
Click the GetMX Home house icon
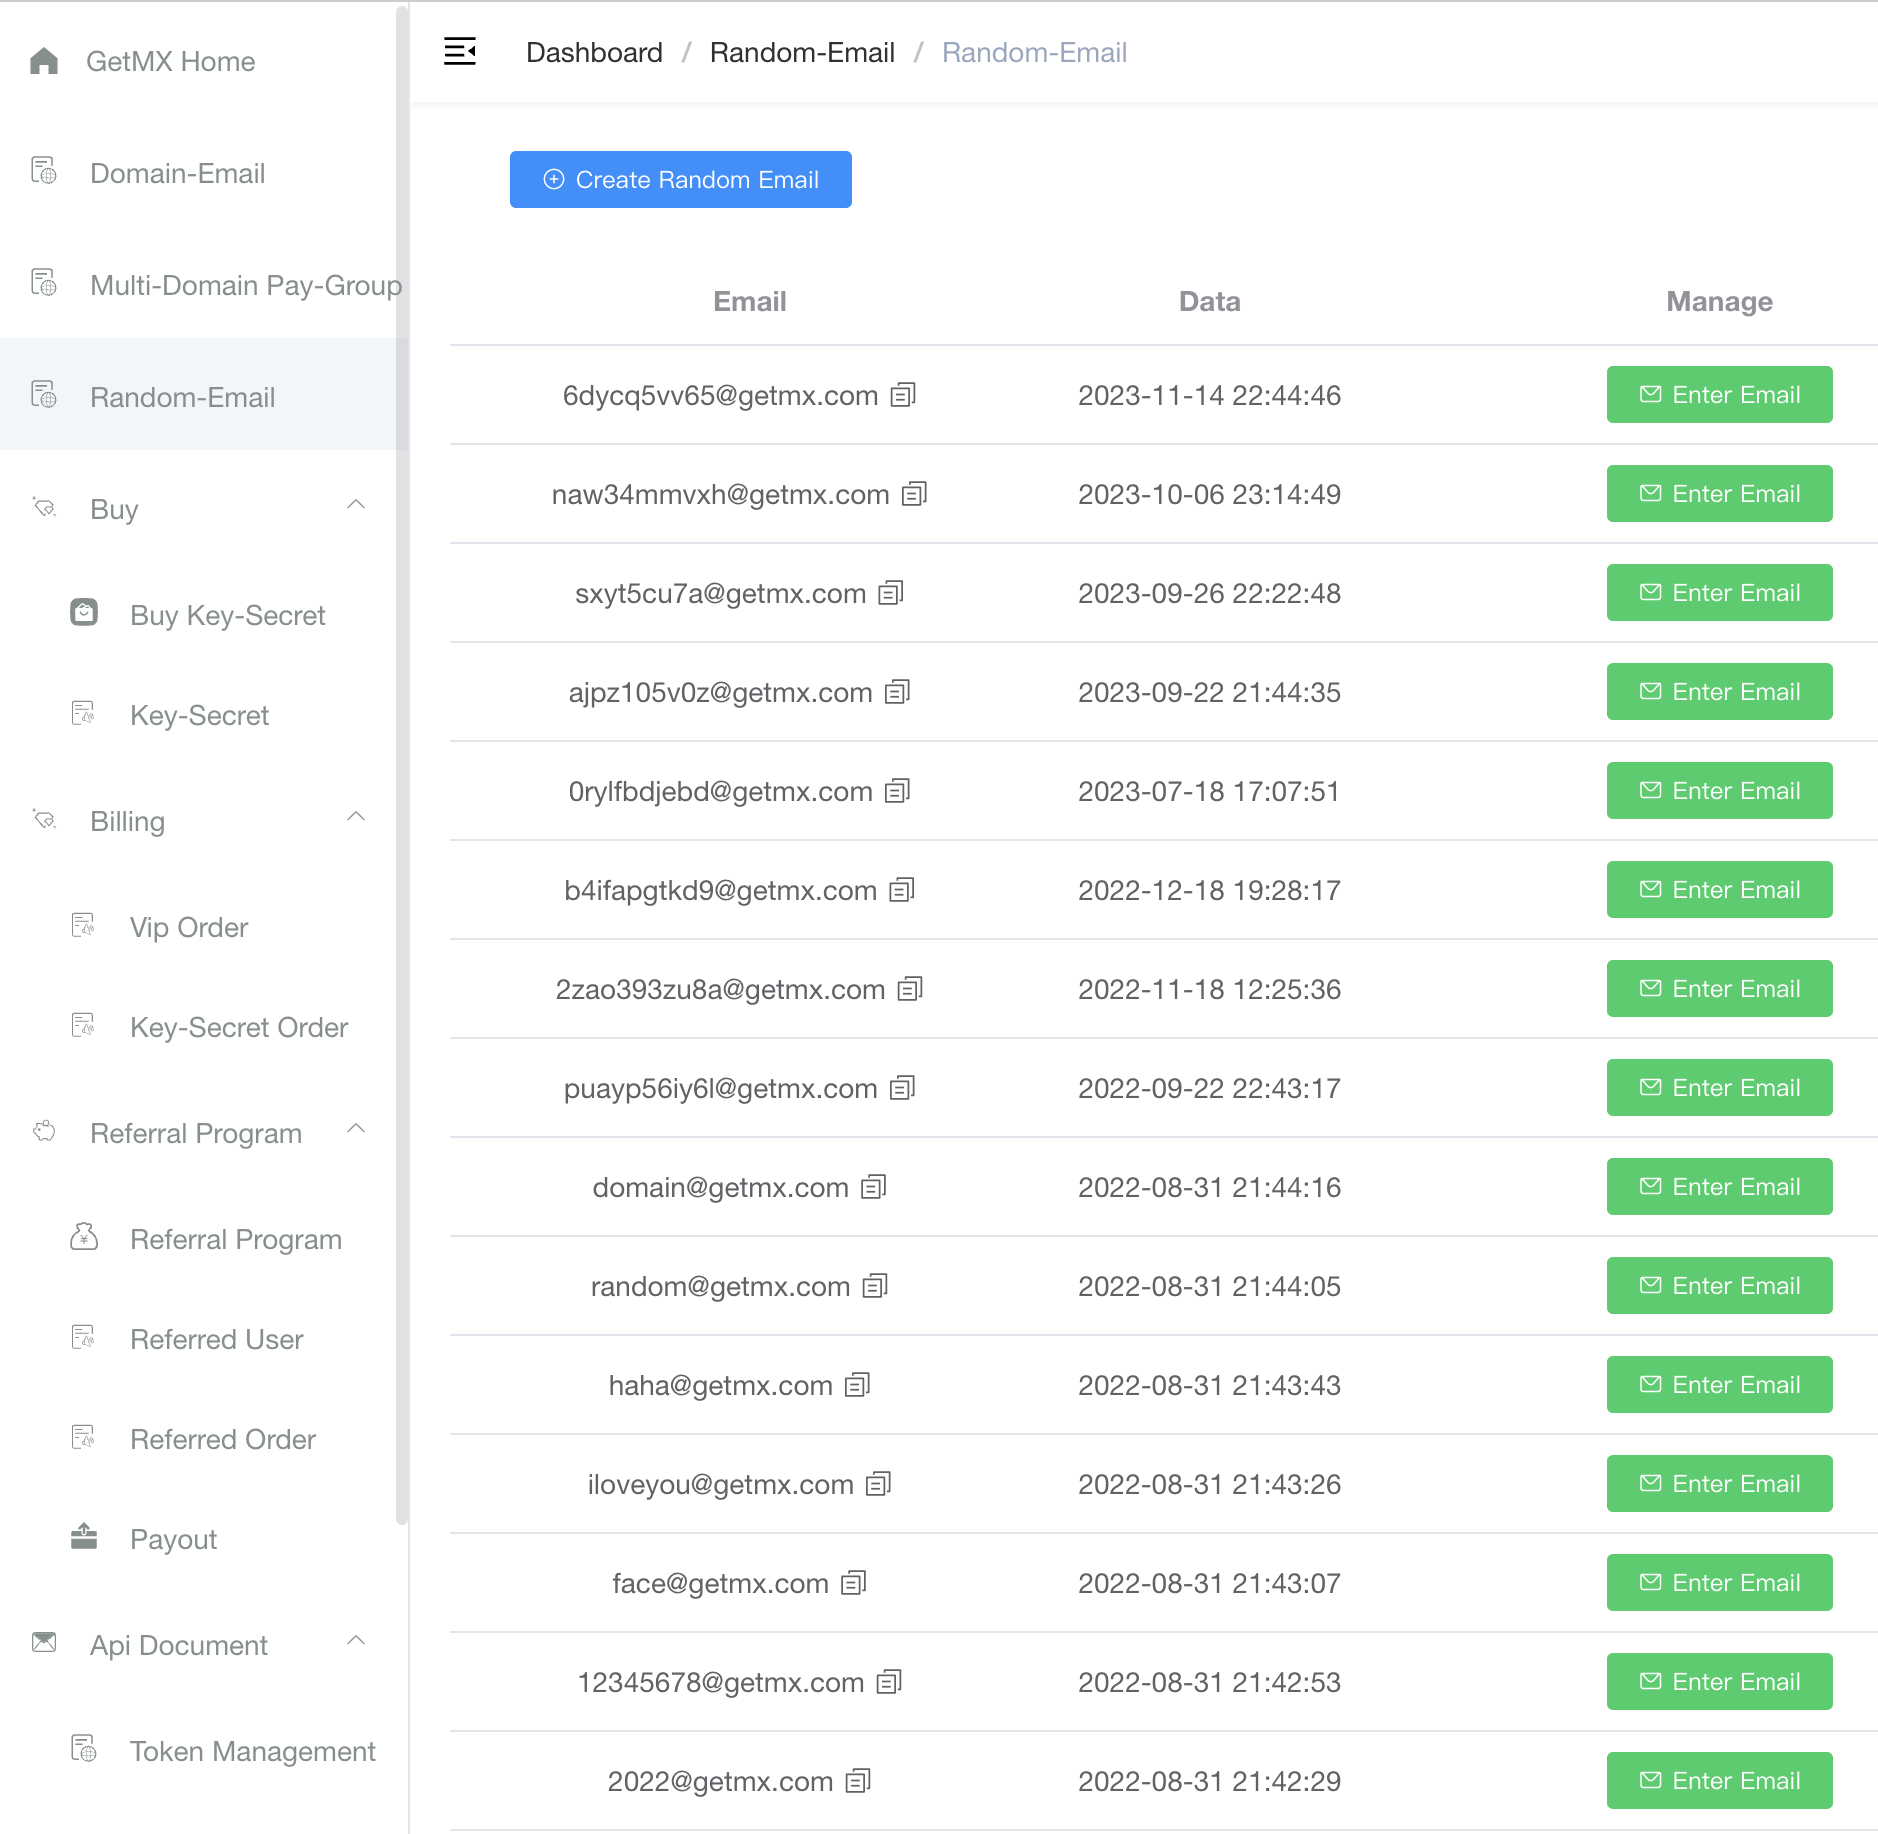point(44,61)
